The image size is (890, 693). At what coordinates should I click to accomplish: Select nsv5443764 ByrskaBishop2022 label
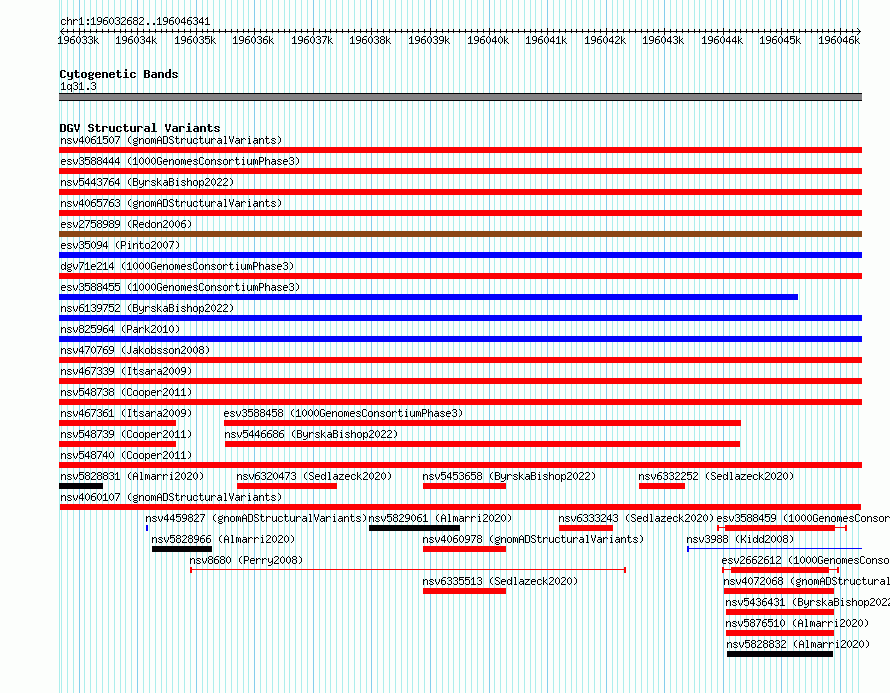pyautogui.click(x=147, y=182)
